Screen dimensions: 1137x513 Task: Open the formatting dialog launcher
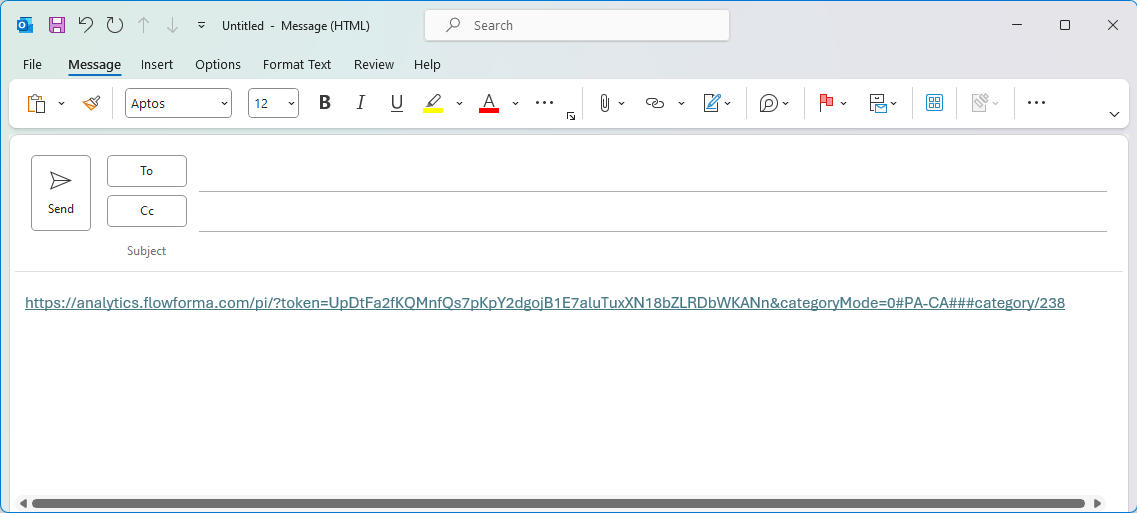pyautogui.click(x=571, y=116)
